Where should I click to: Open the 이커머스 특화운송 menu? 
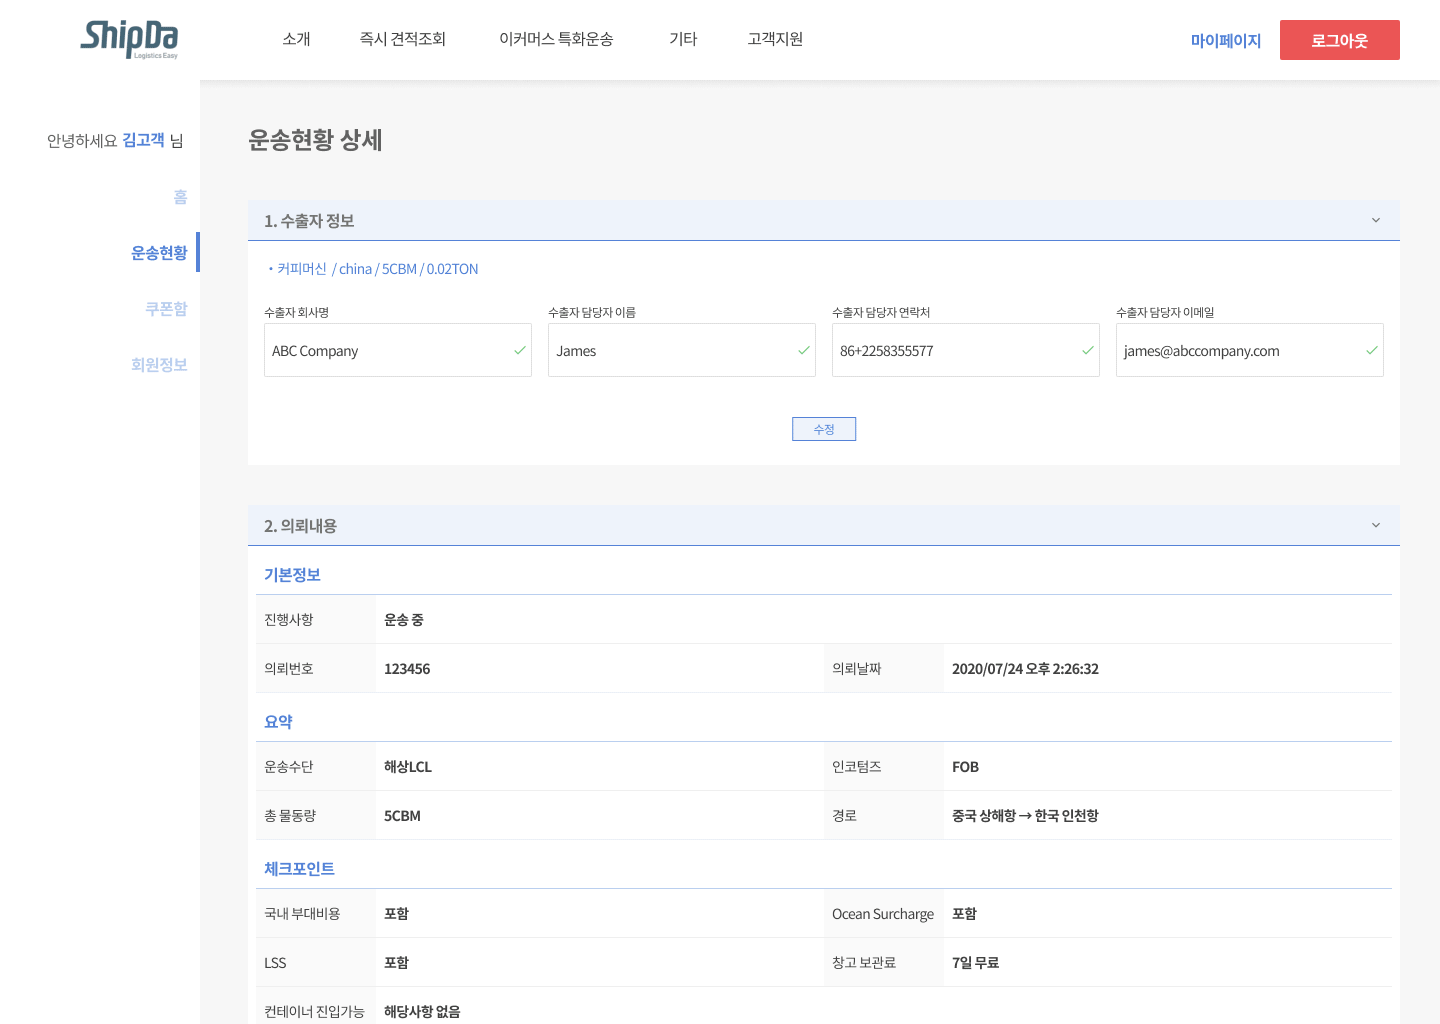556,39
